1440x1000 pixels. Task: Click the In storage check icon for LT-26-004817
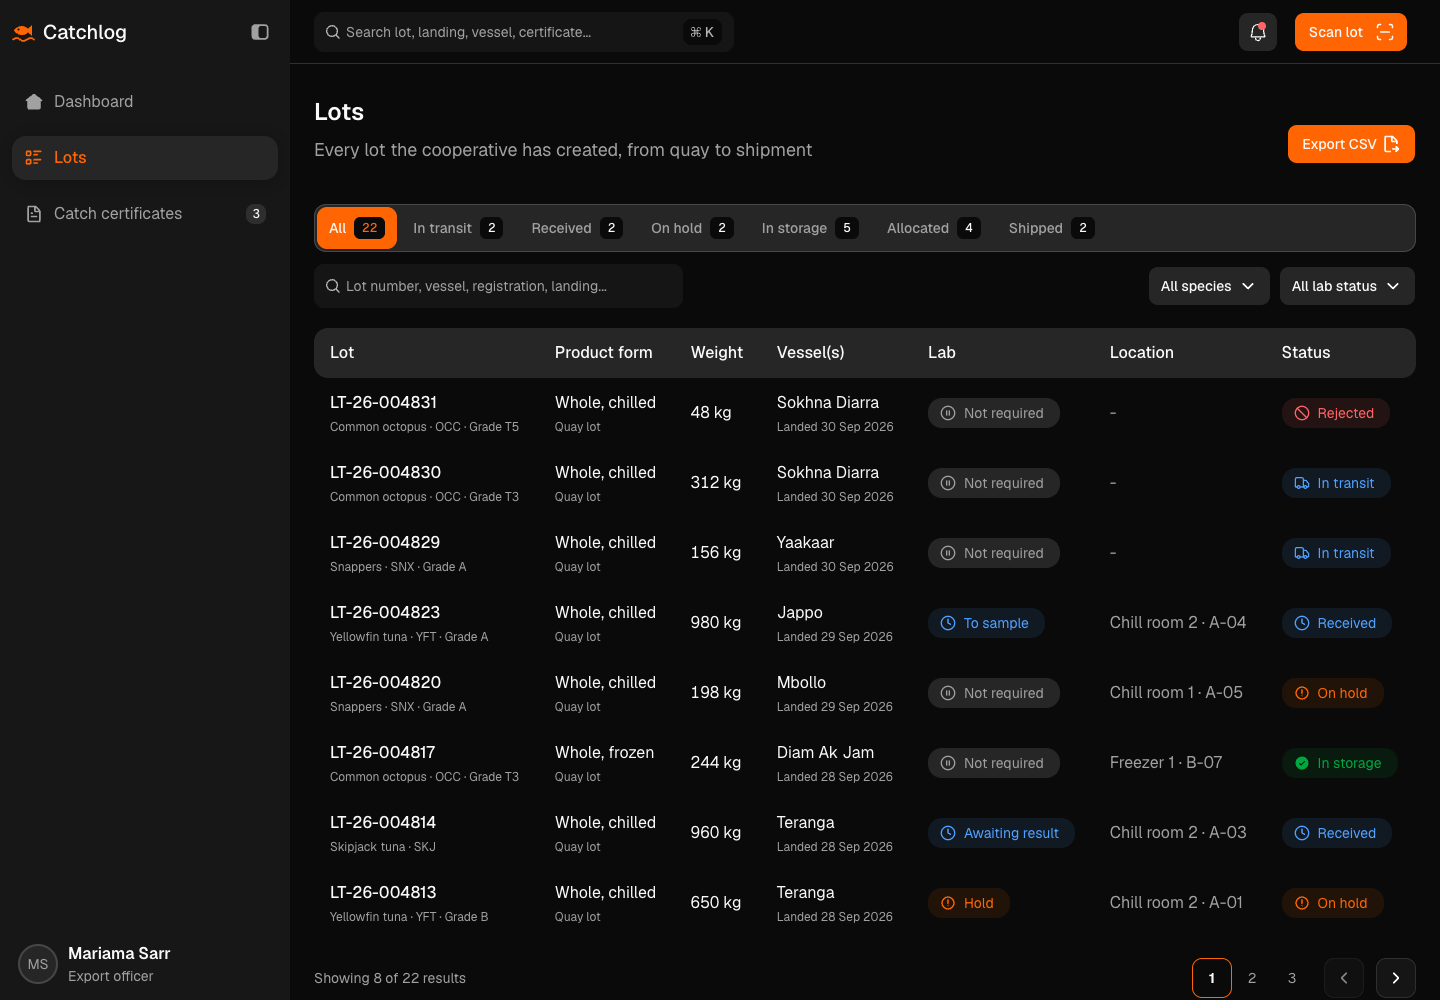[1302, 763]
